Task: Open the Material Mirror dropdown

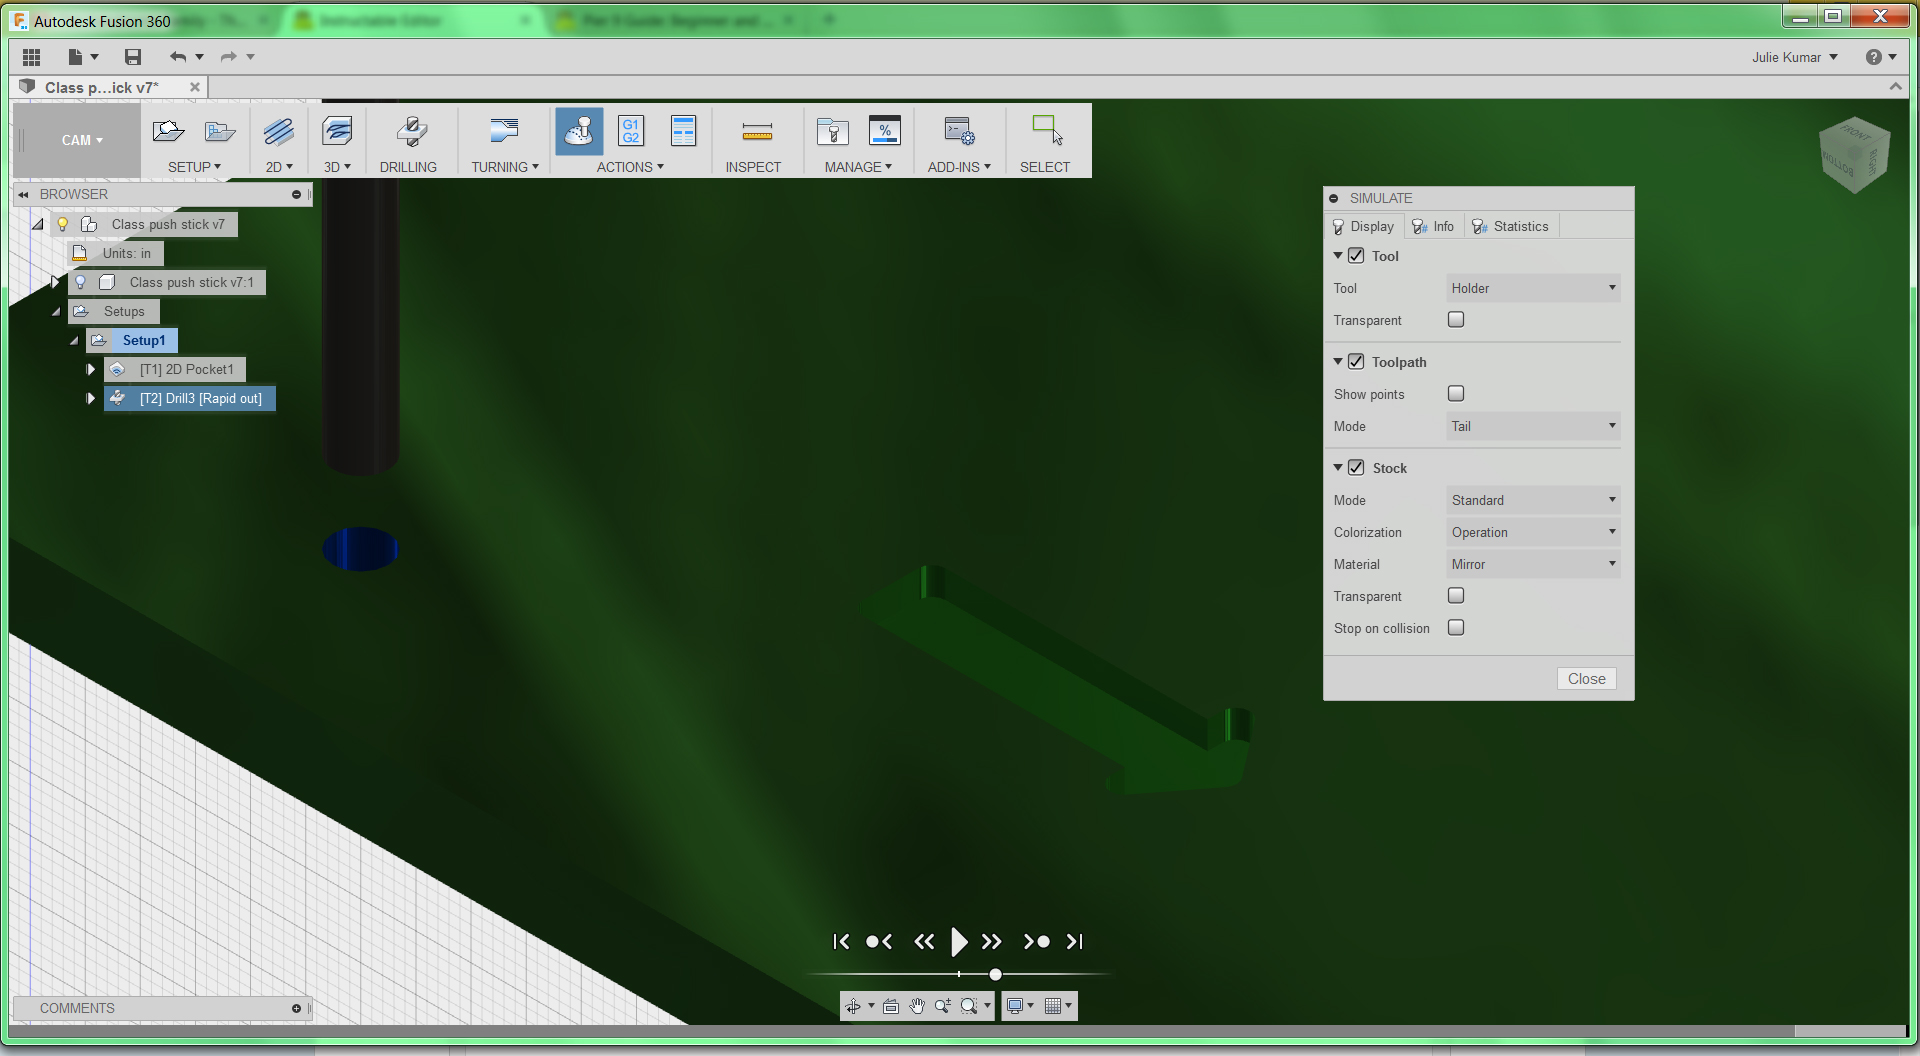Action: (1533, 564)
